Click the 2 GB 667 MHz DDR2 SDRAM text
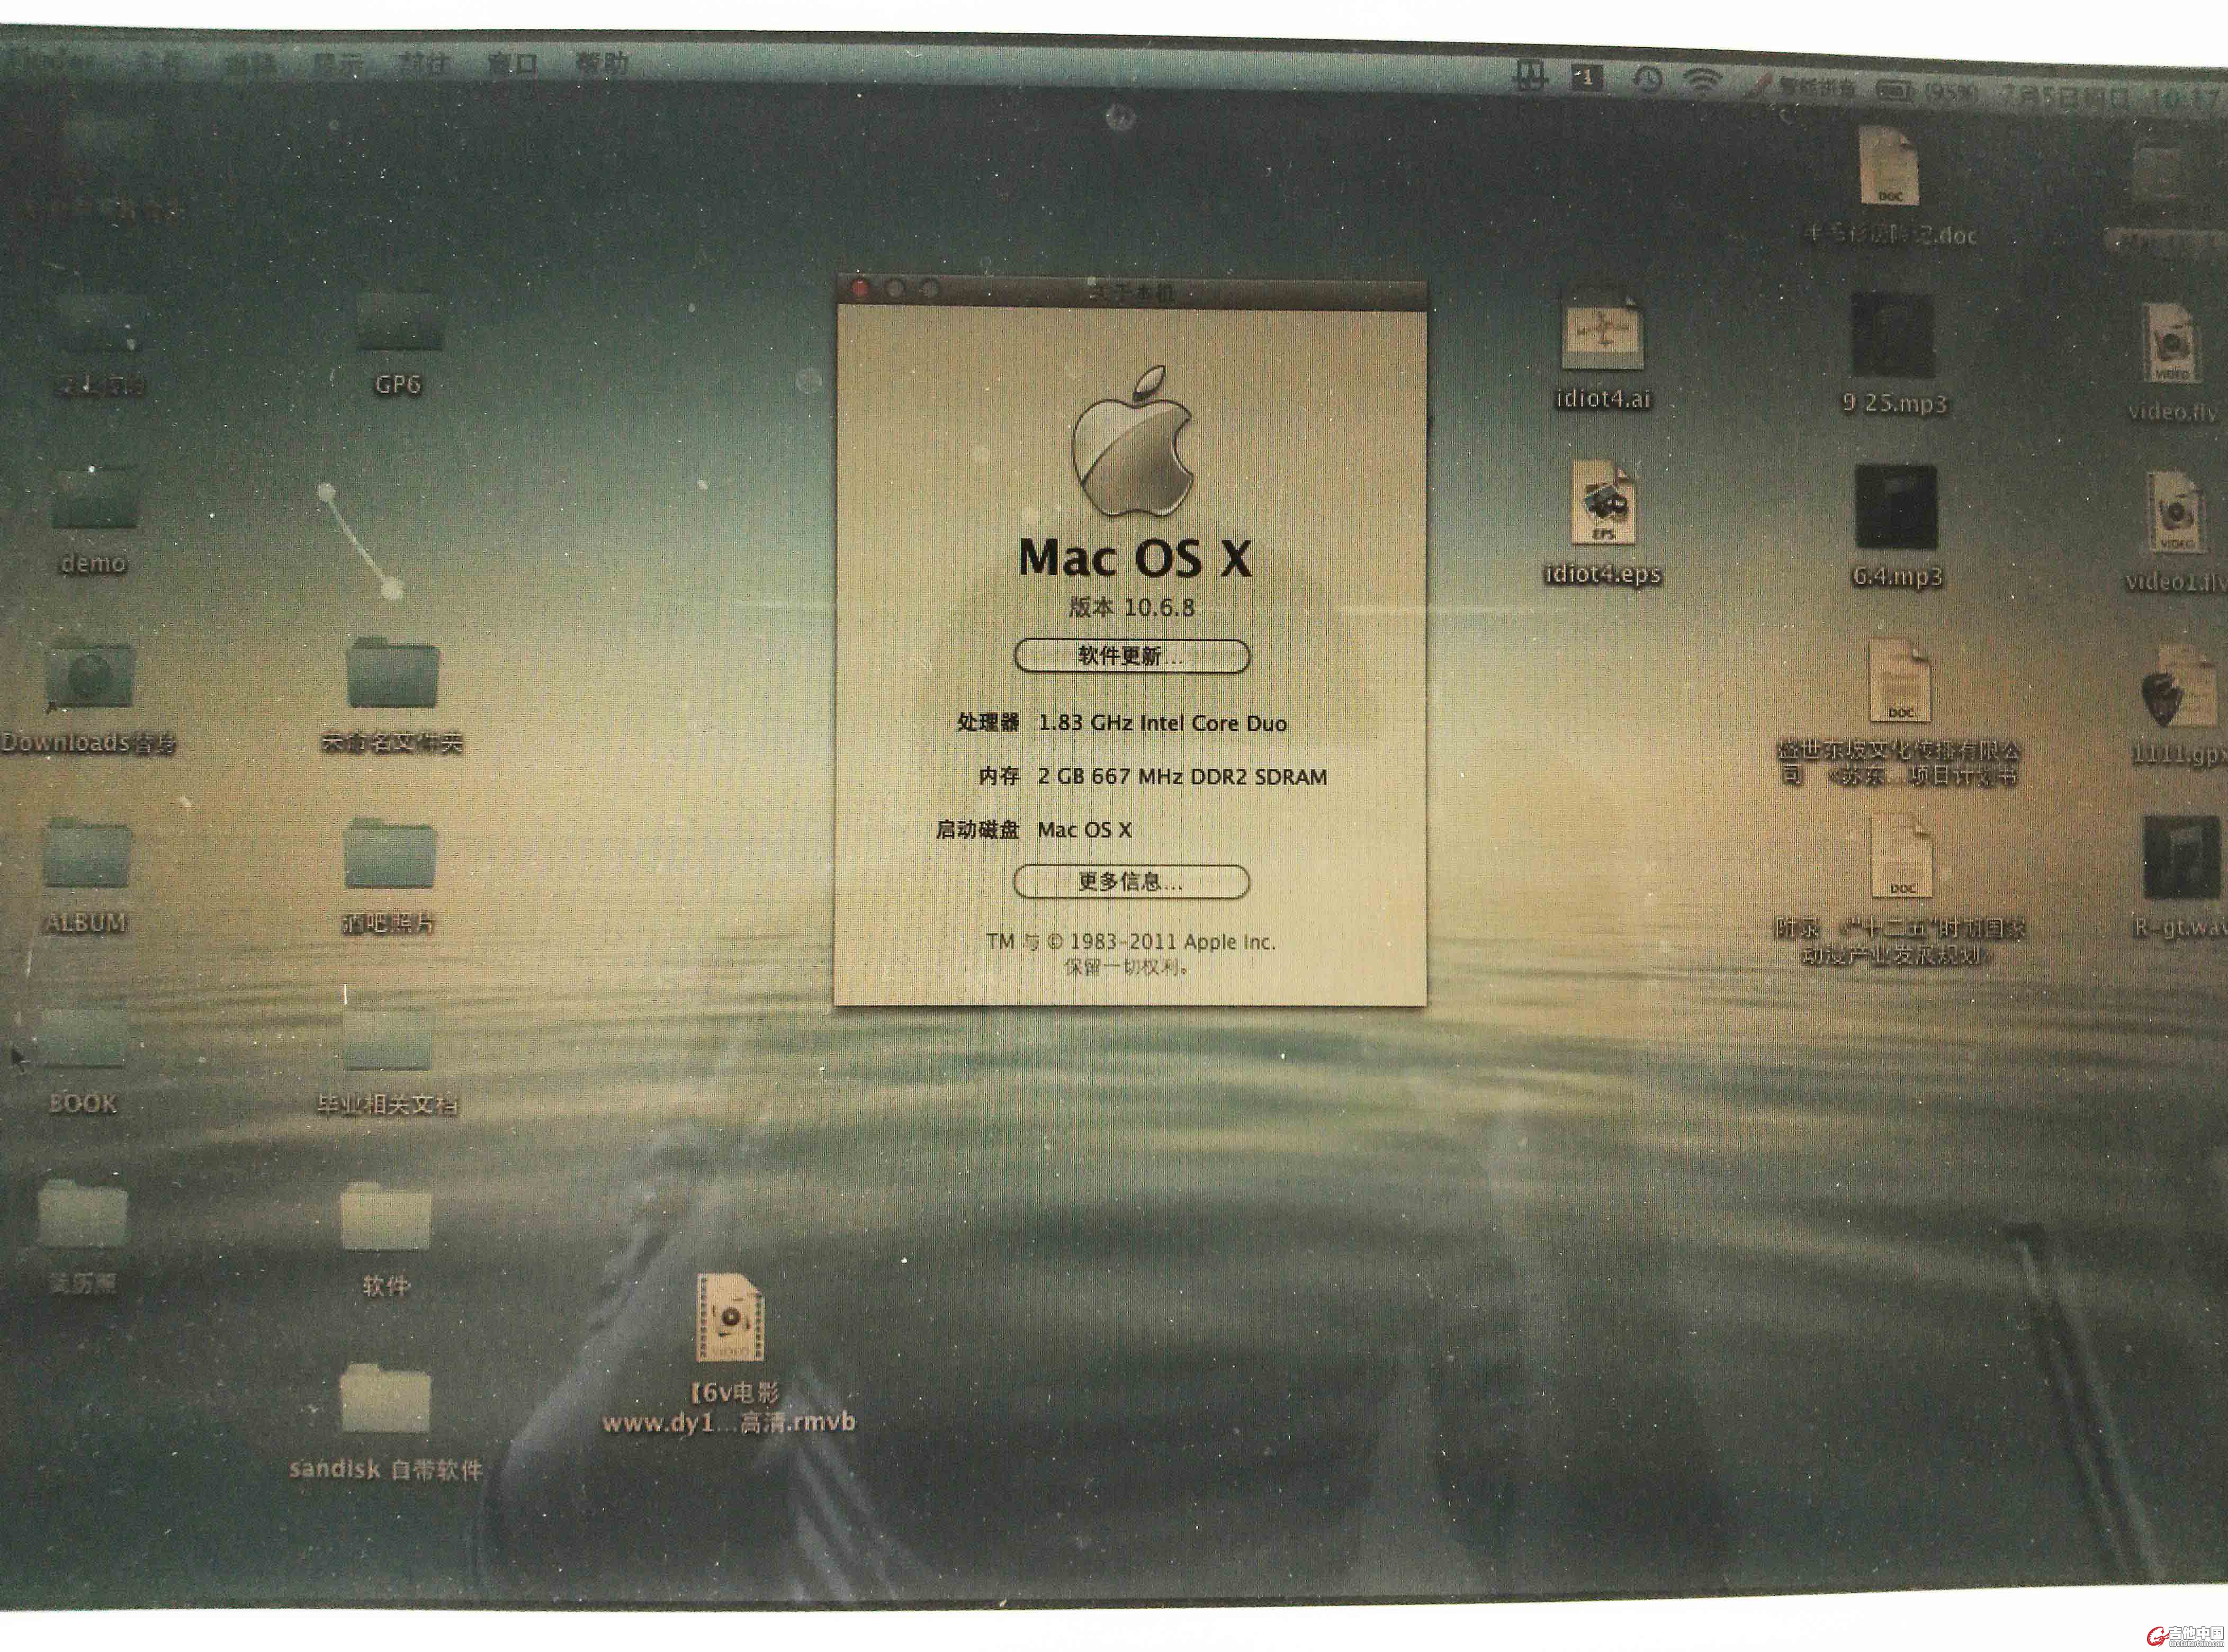The width and height of the screenshot is (2228, 1652). click(1182, 776)
